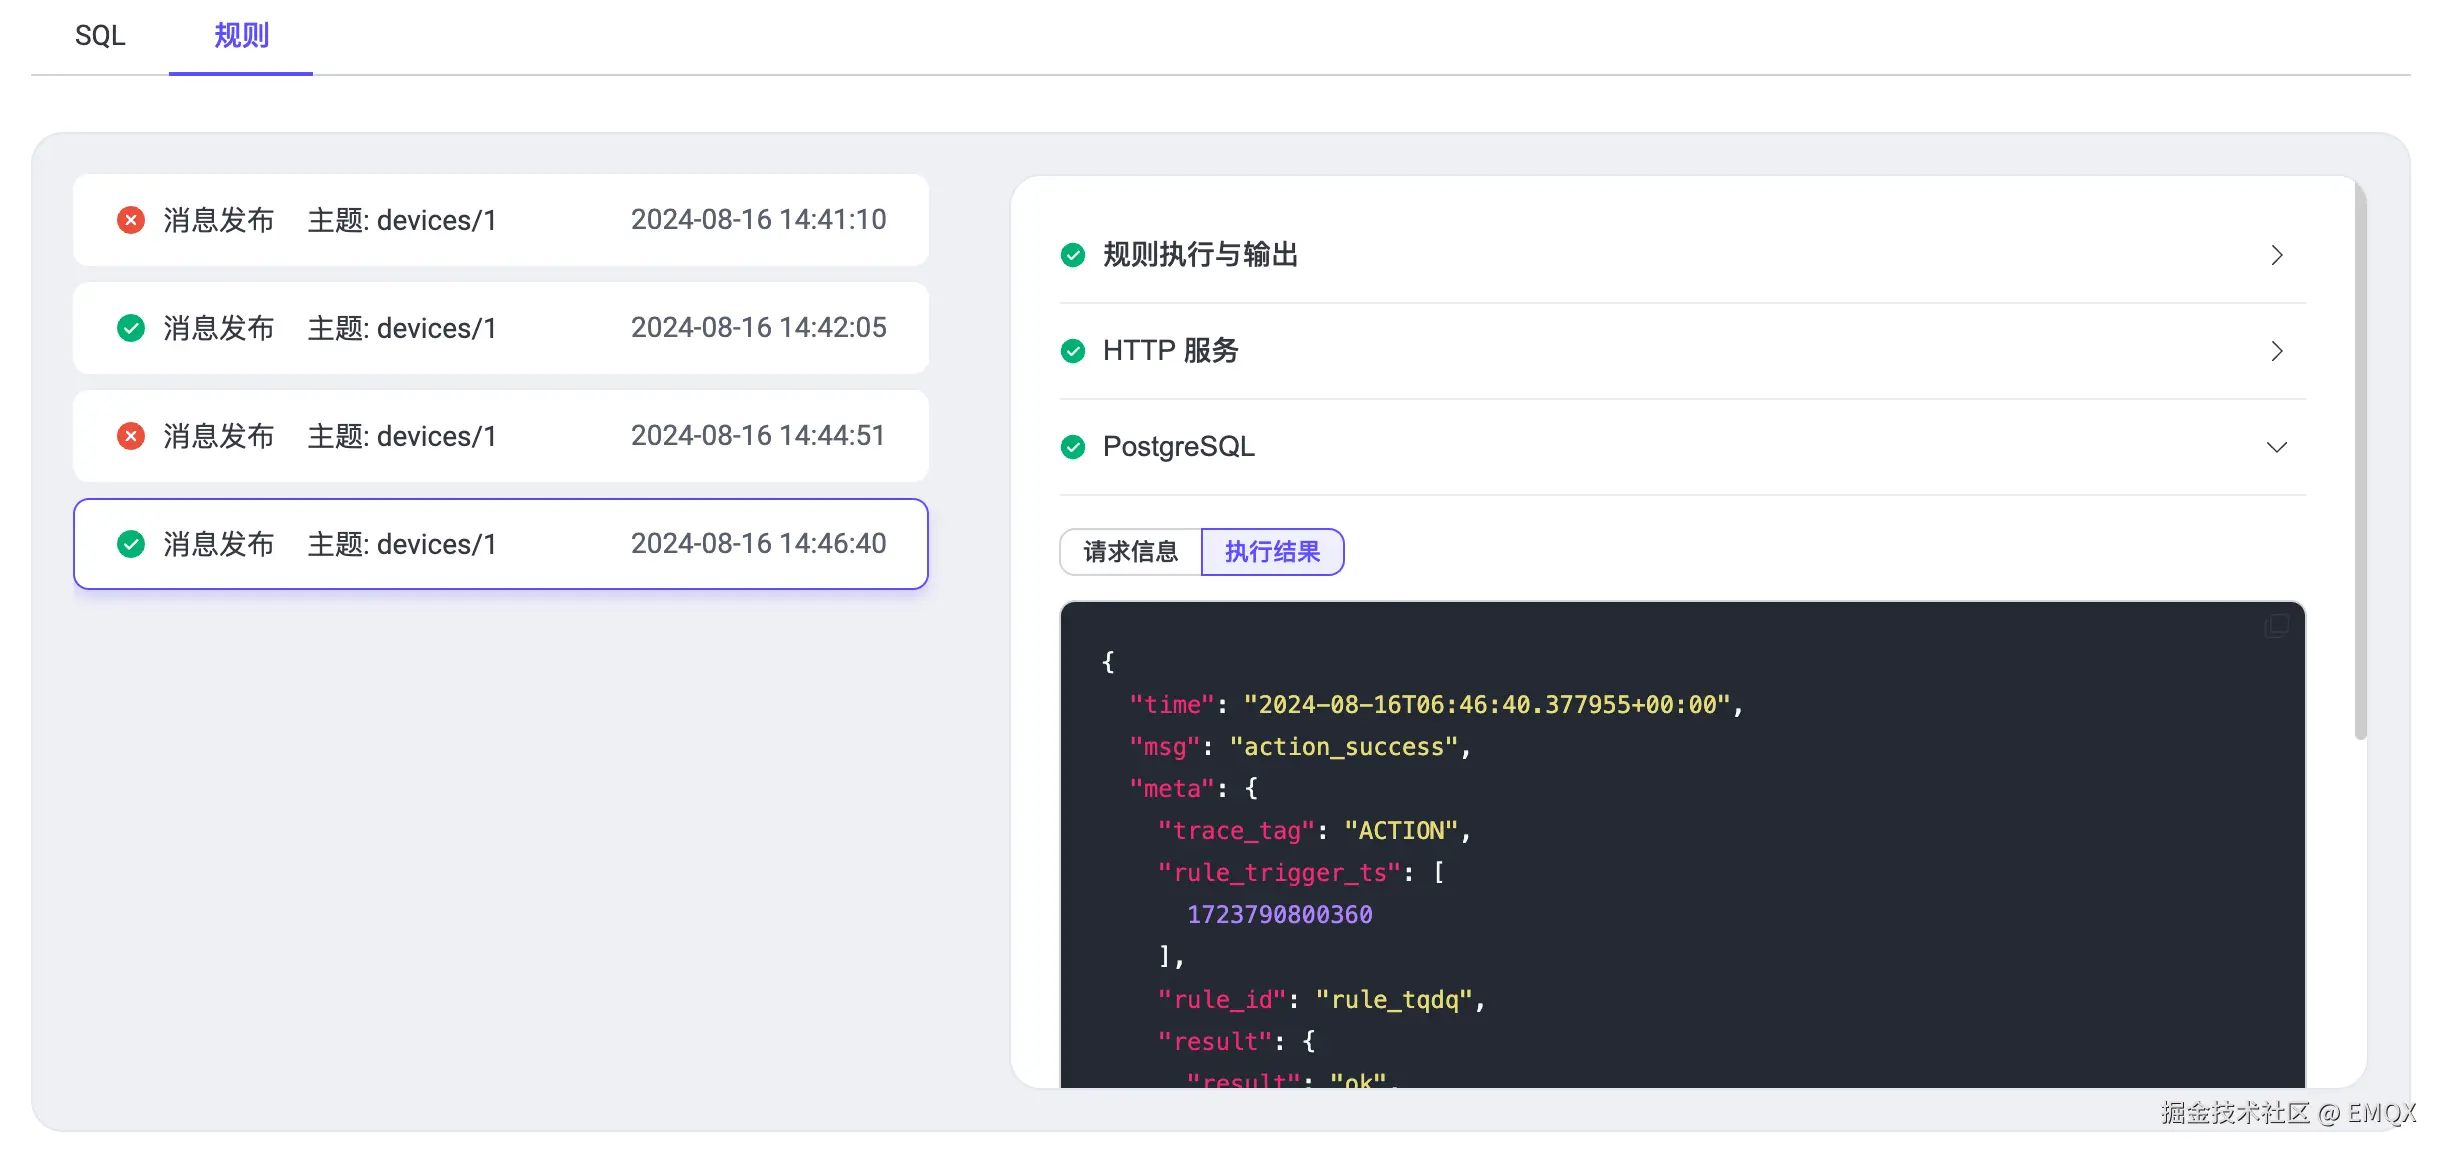
Task: Click the red failure icon on the 14:44:51 entry
Action: pyautogui.click(x=131, y=436)
